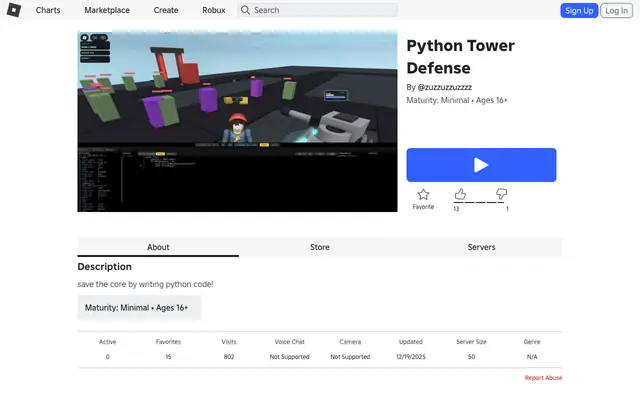
Task: Focus the Search input field
Action: click(318, 10)
